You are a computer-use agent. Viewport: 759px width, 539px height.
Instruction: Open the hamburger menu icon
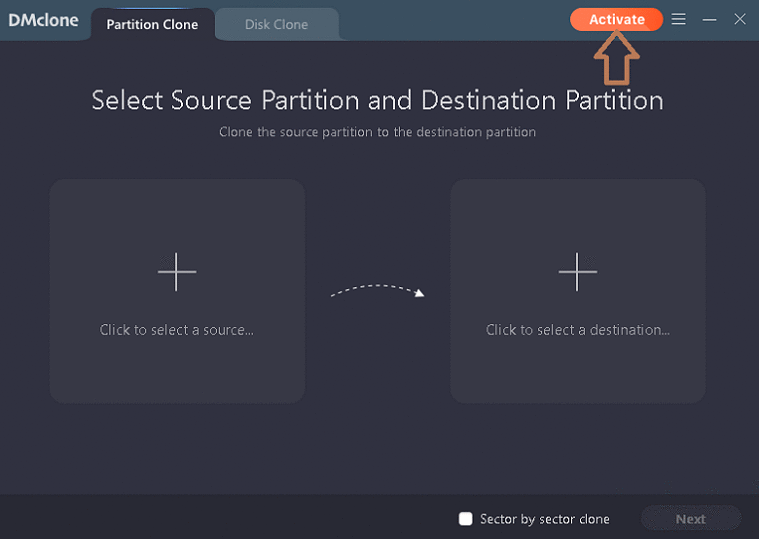pyautogui.click(x=679, y=19)
